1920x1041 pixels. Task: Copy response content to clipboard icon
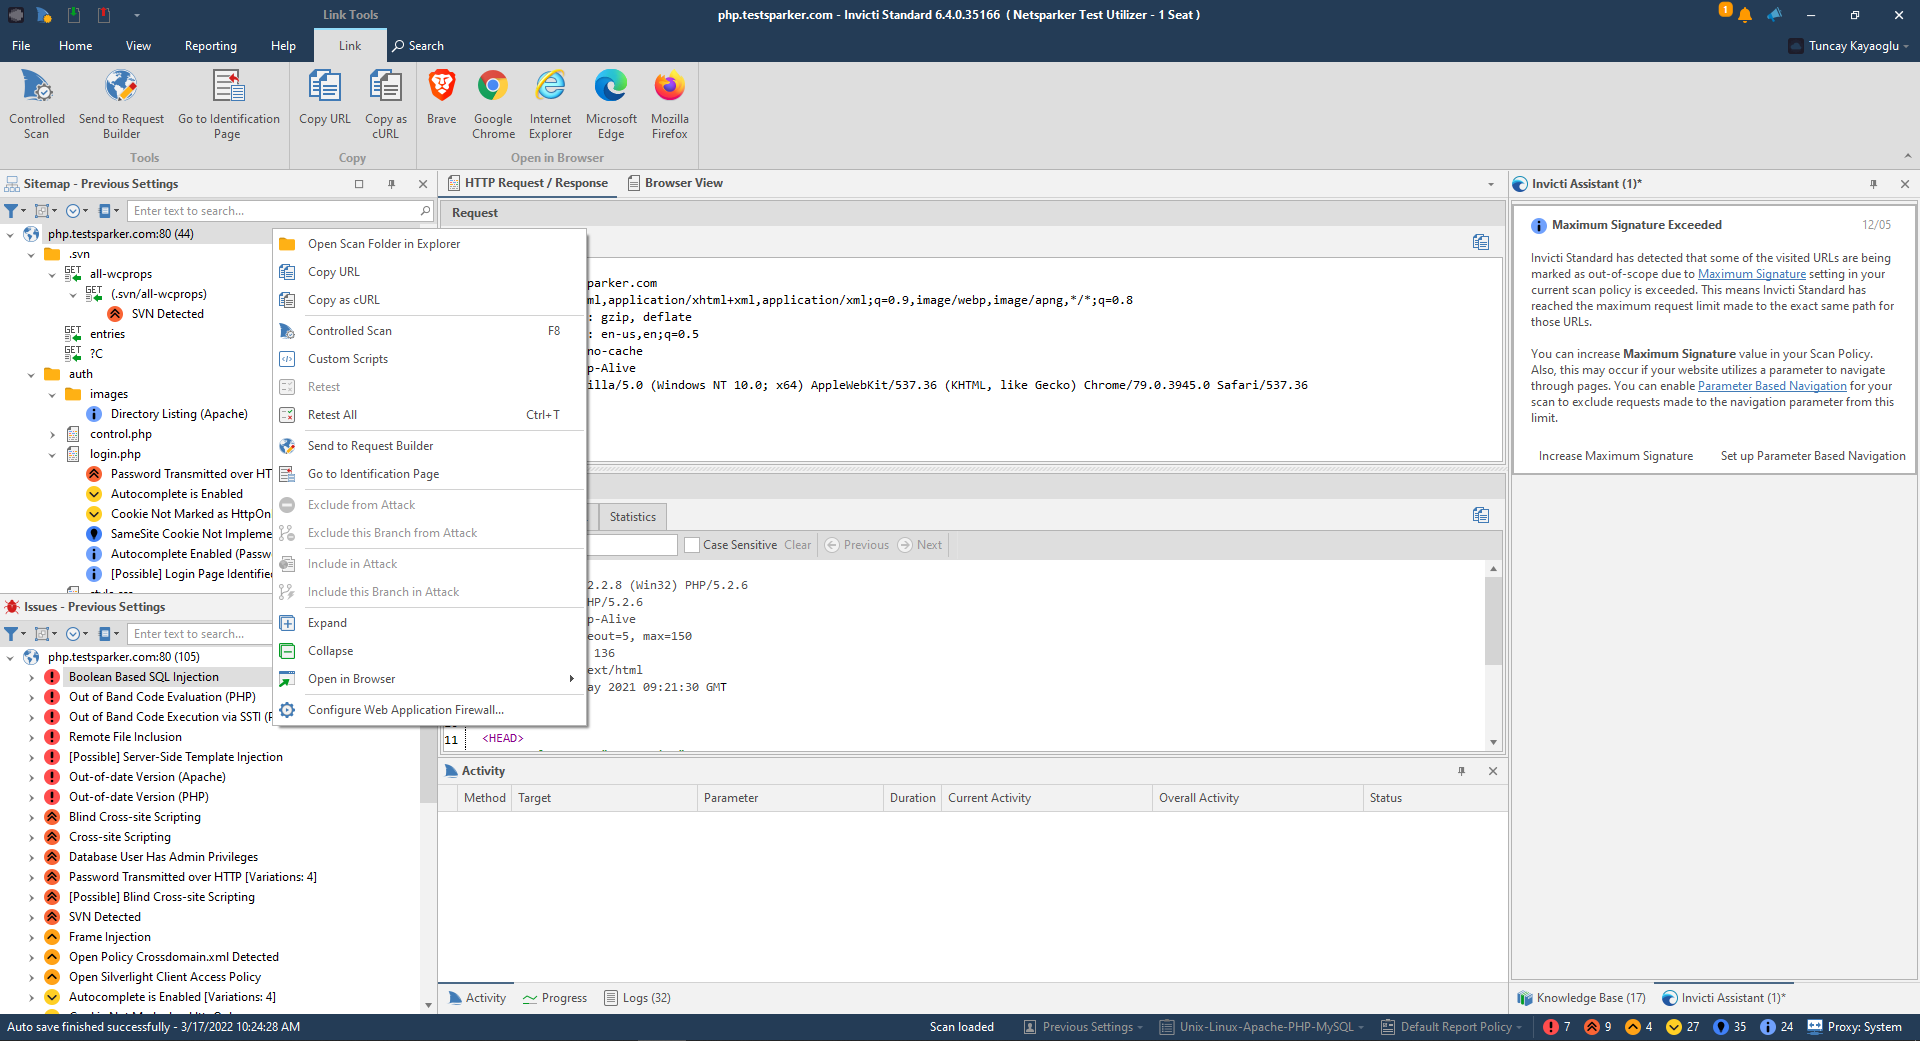[x=1481, y=515]
